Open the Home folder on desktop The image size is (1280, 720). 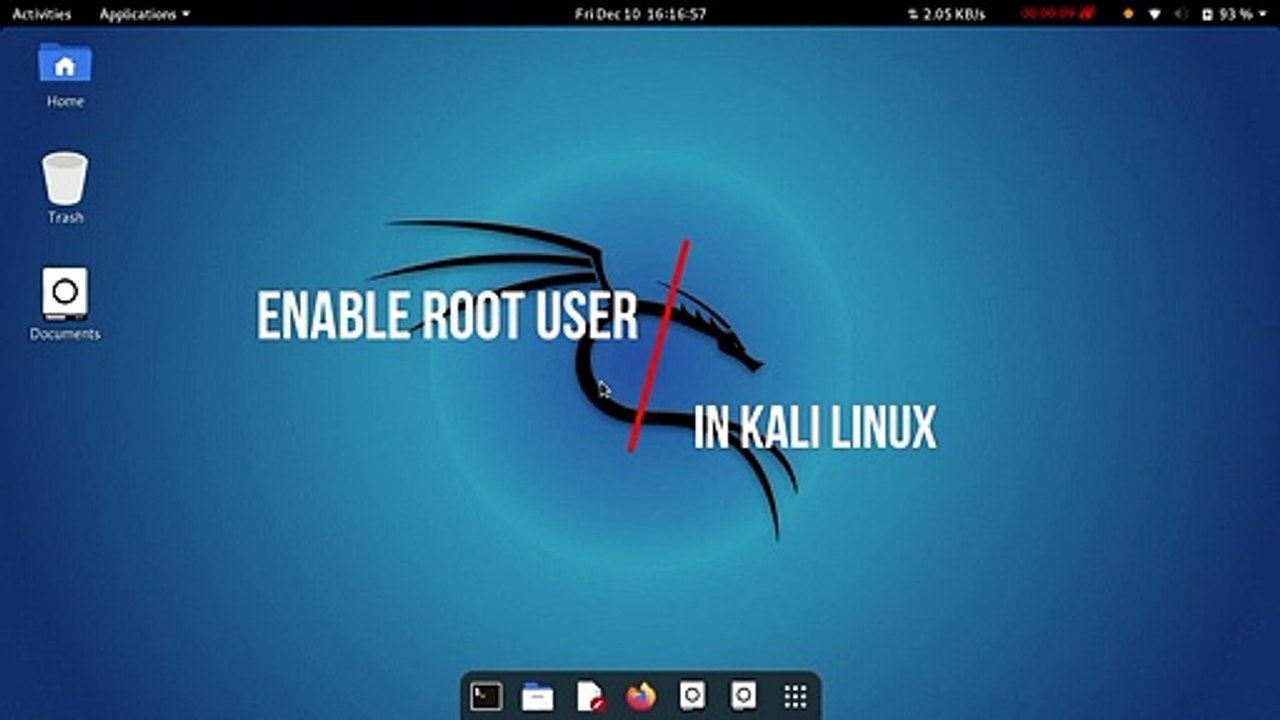tap(65, 74)
